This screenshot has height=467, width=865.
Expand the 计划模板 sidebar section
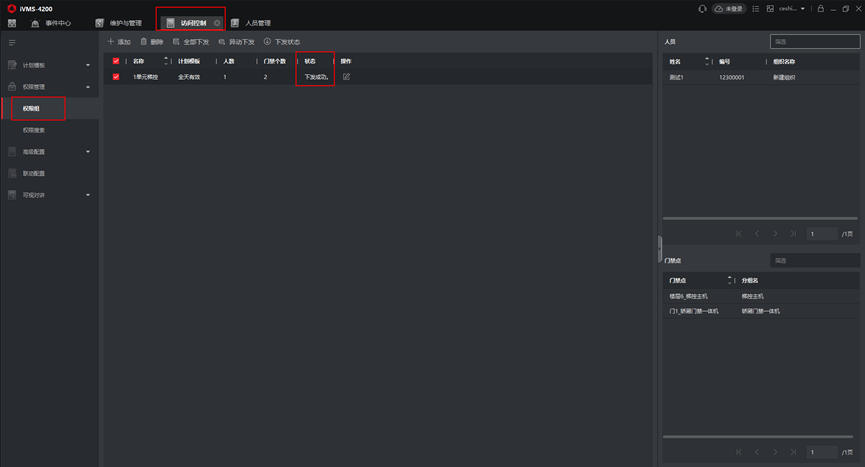[x=88, y=65]
